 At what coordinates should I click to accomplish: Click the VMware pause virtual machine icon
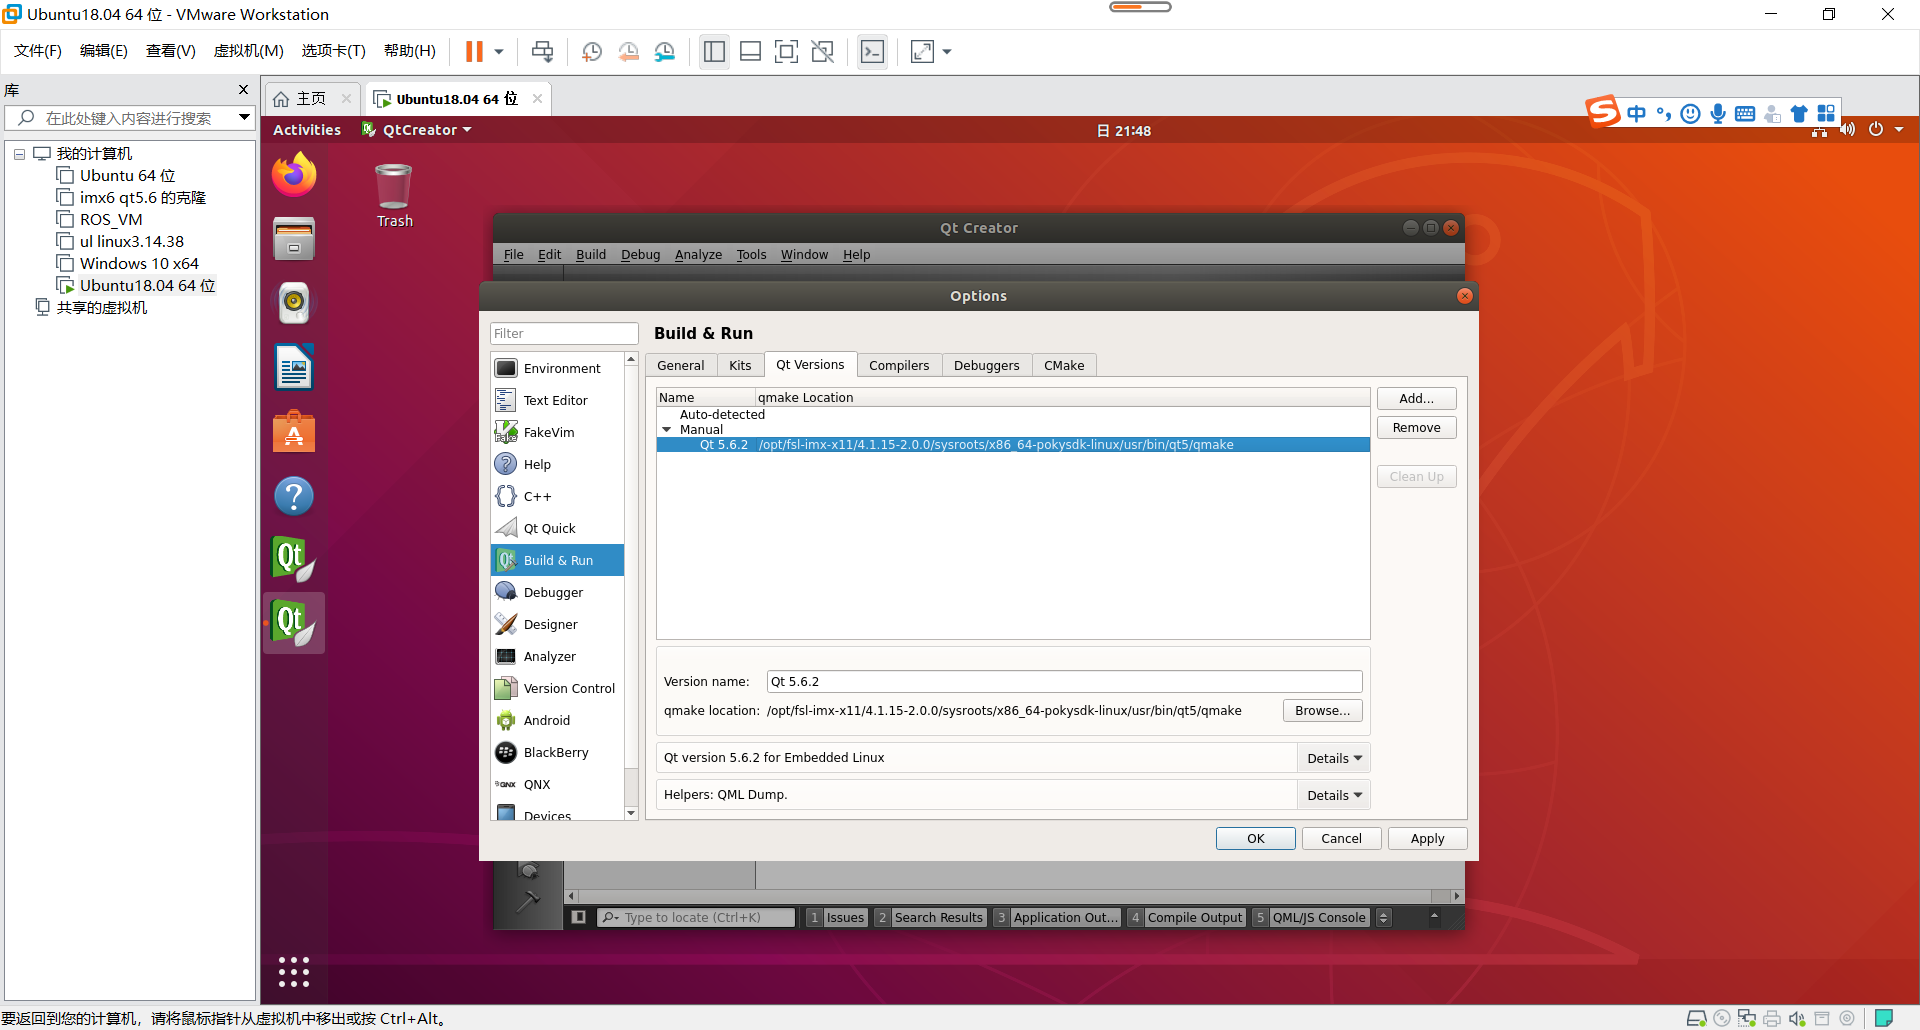pyautogui.click(x=474, y=52)
